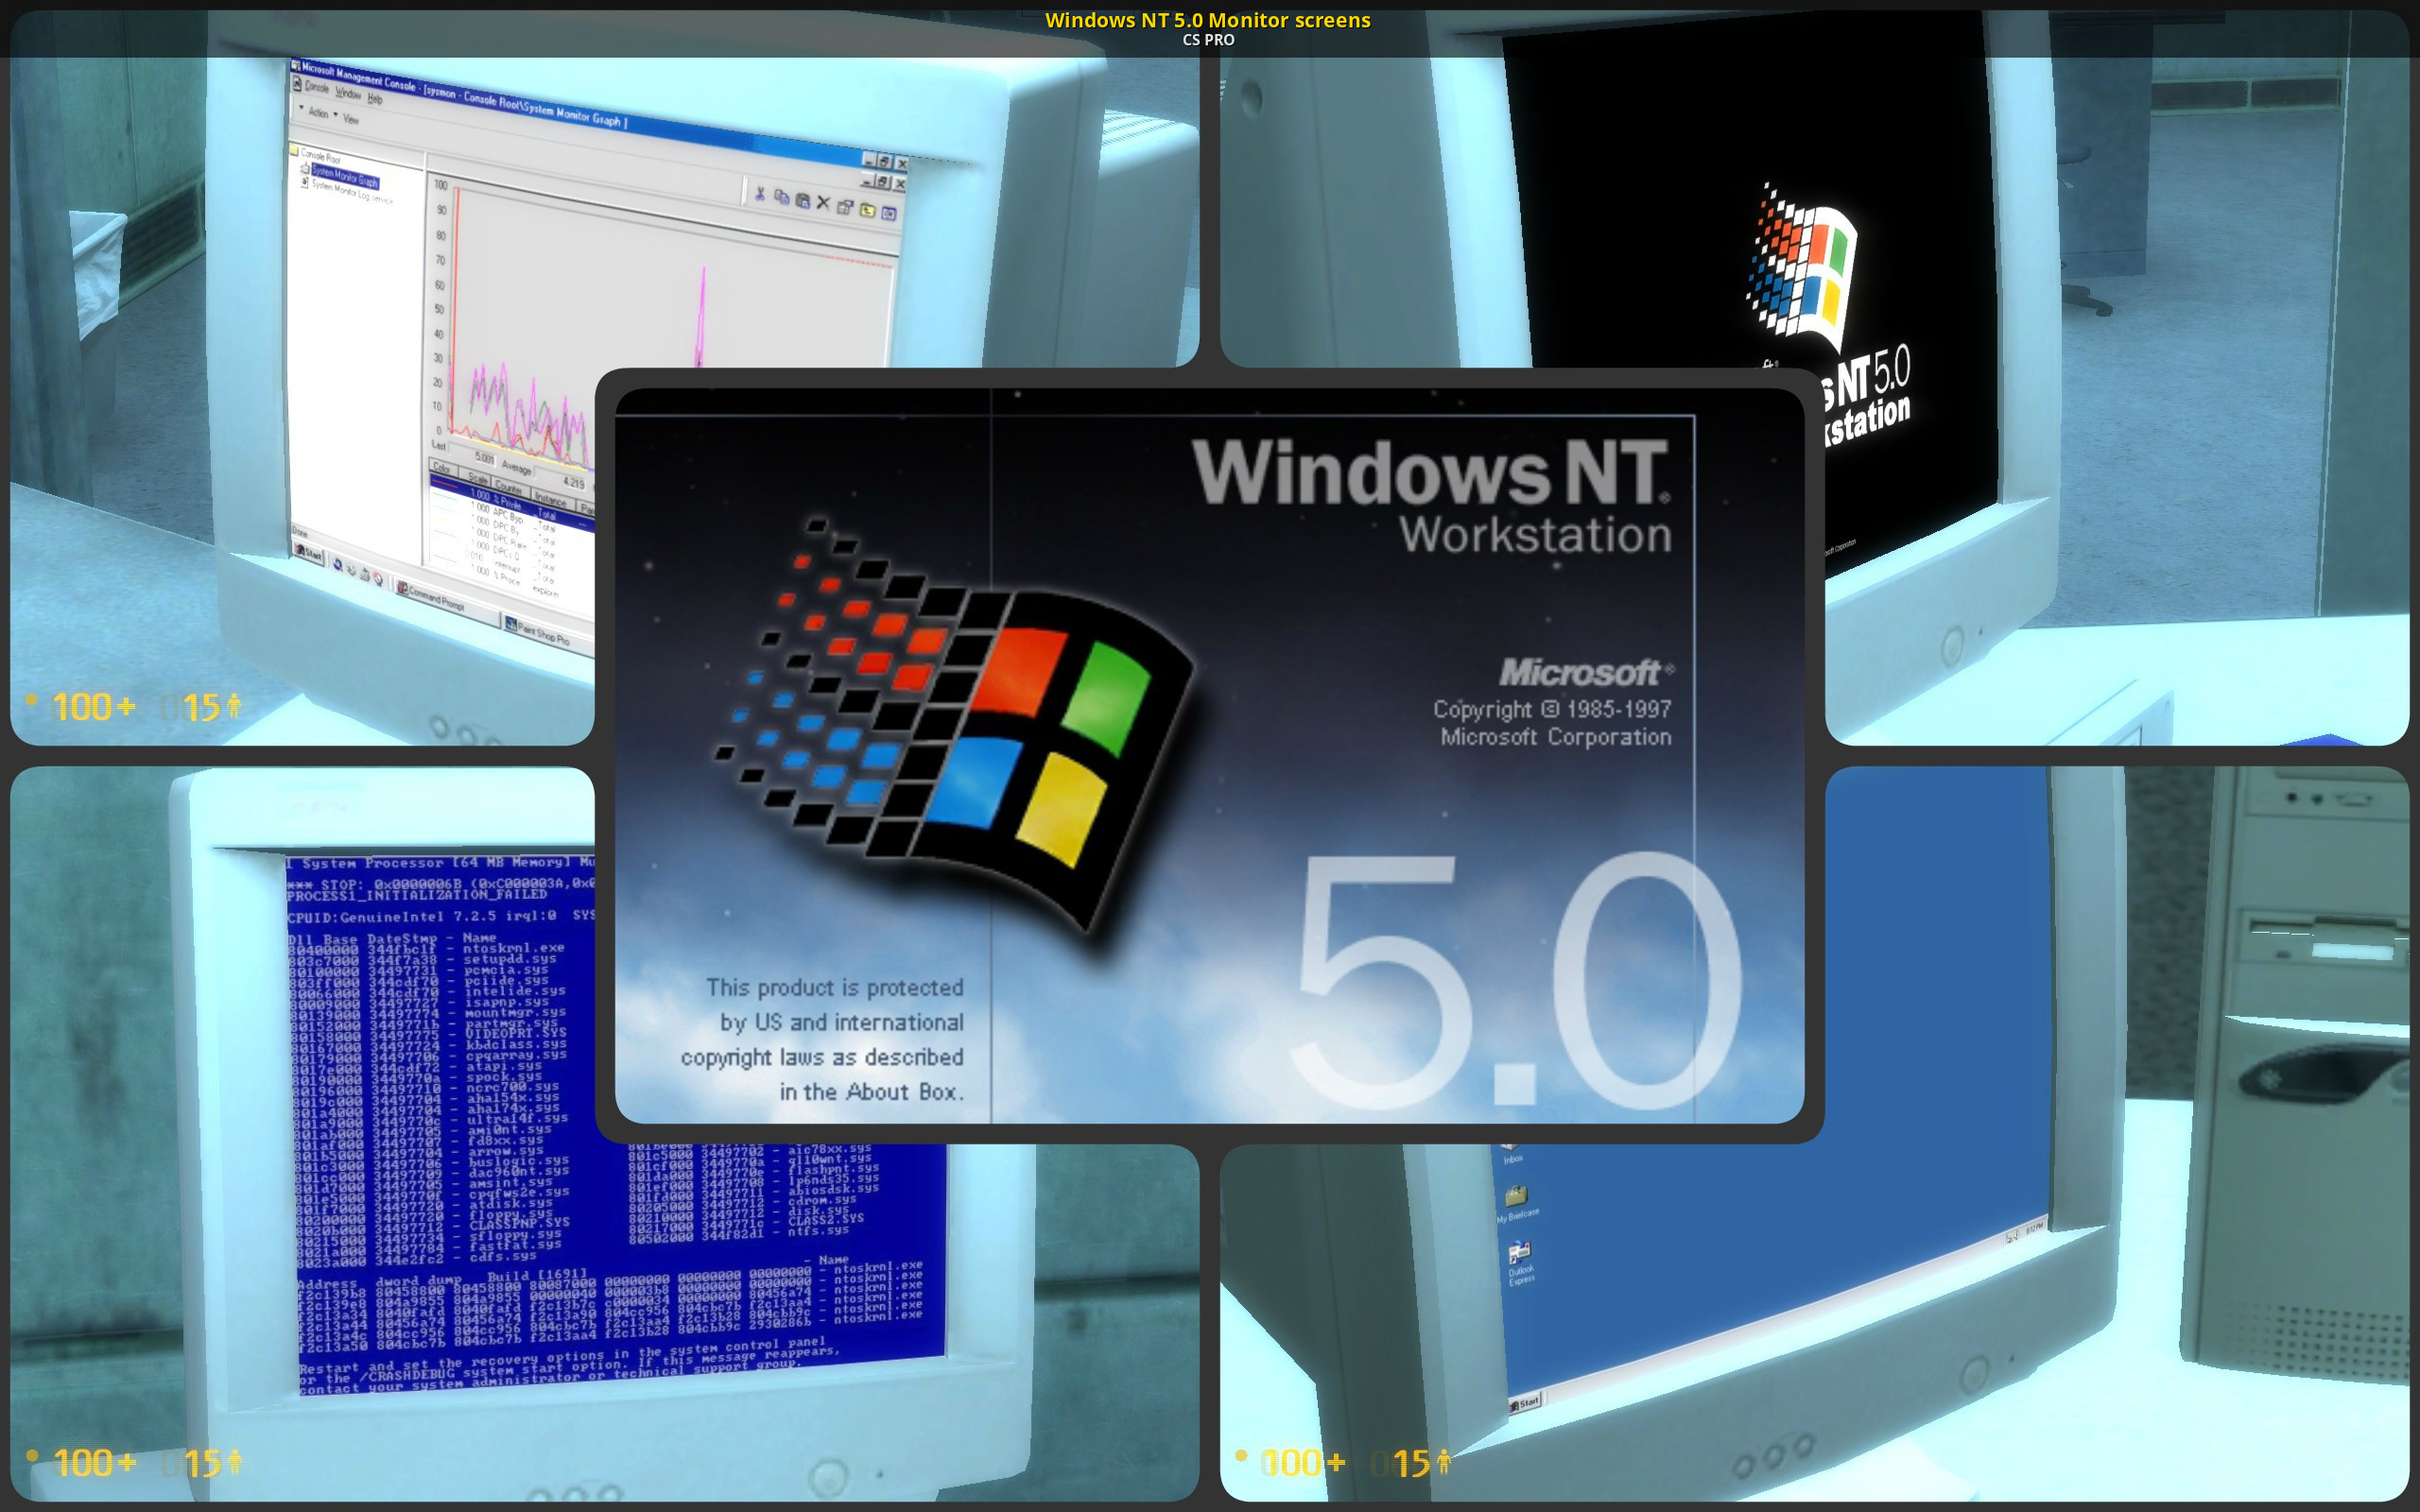Click the Paste clipboard icon in monitor toolbar

pyautogui.click(x=802, y=201)
